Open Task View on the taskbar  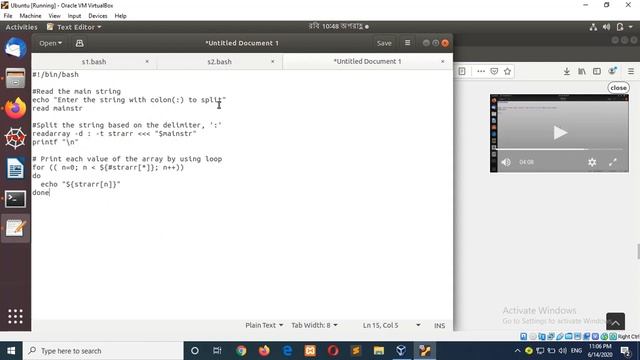click(217, 351)
